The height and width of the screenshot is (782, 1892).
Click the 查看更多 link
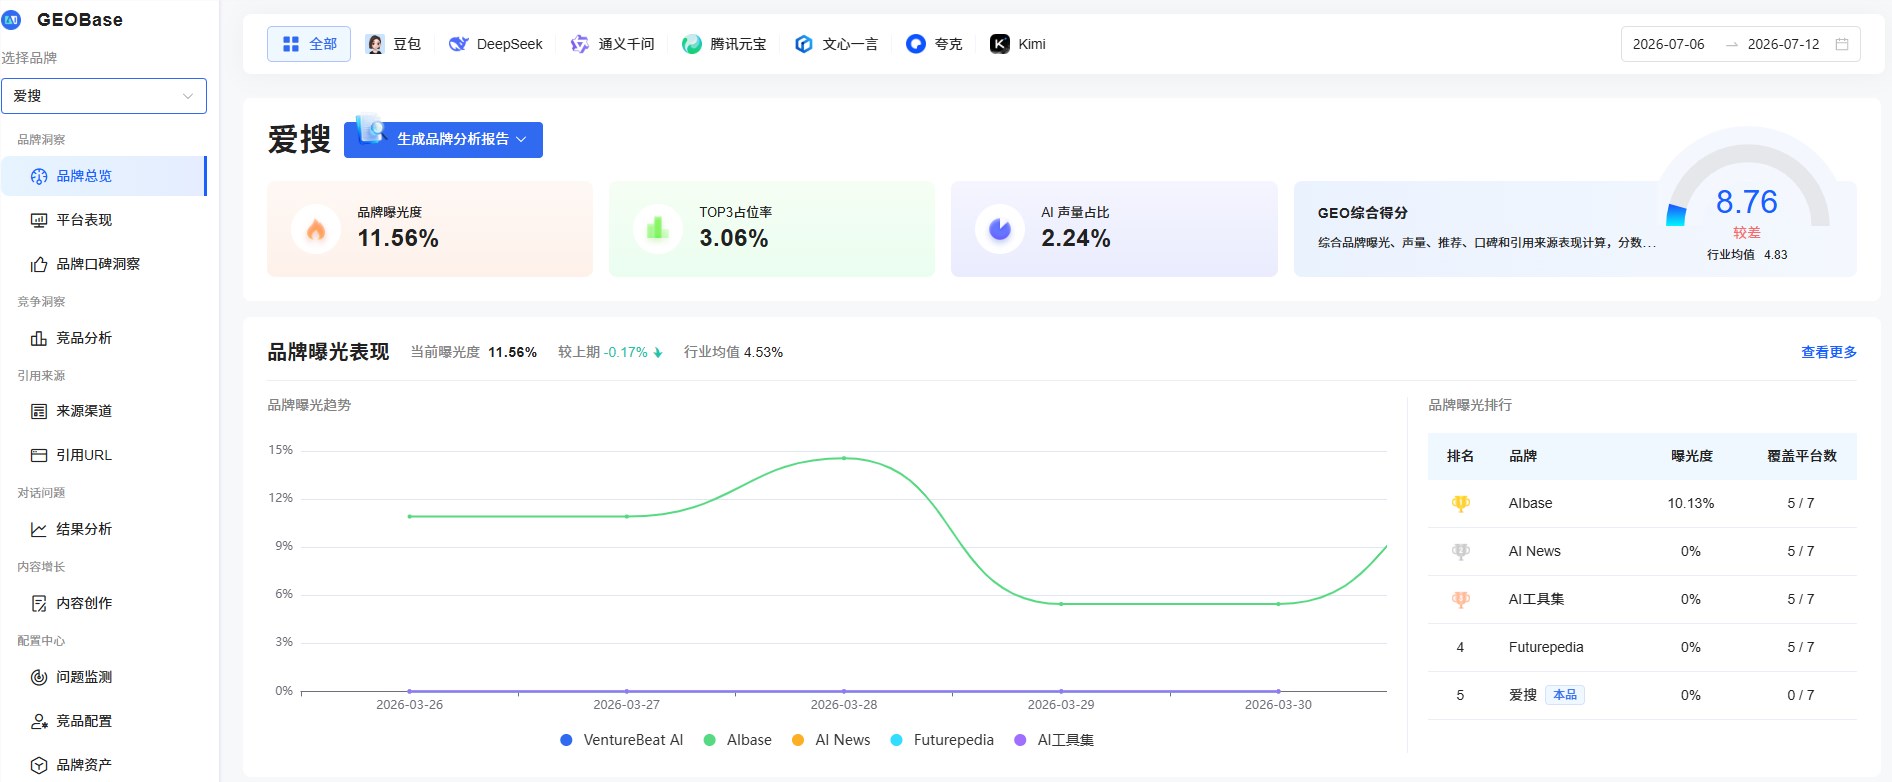1828,352
